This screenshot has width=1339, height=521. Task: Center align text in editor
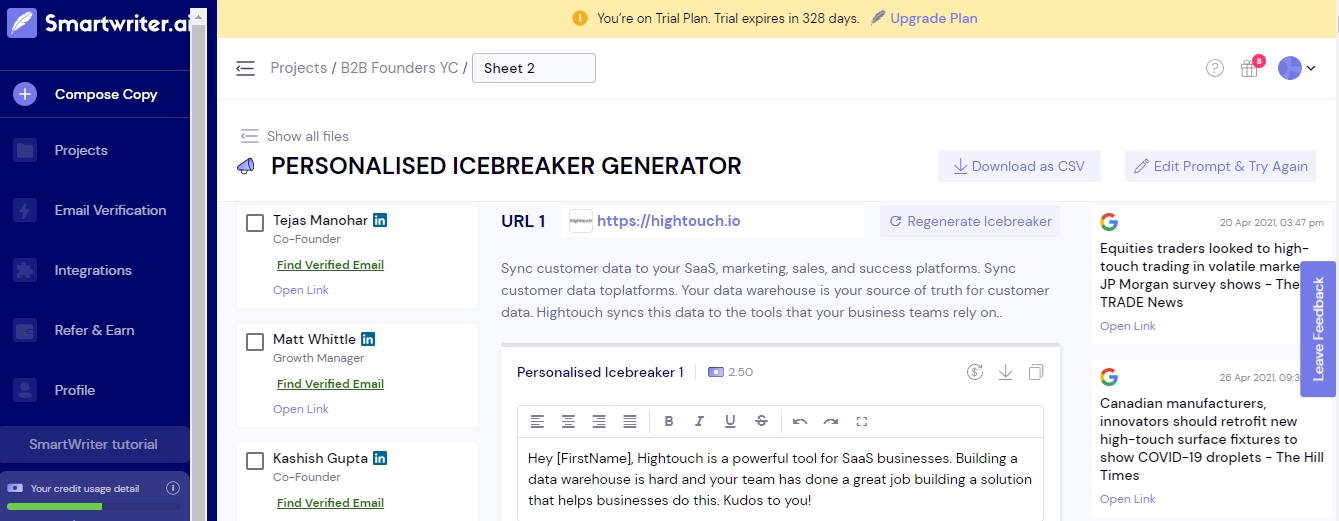click(568, 421)
